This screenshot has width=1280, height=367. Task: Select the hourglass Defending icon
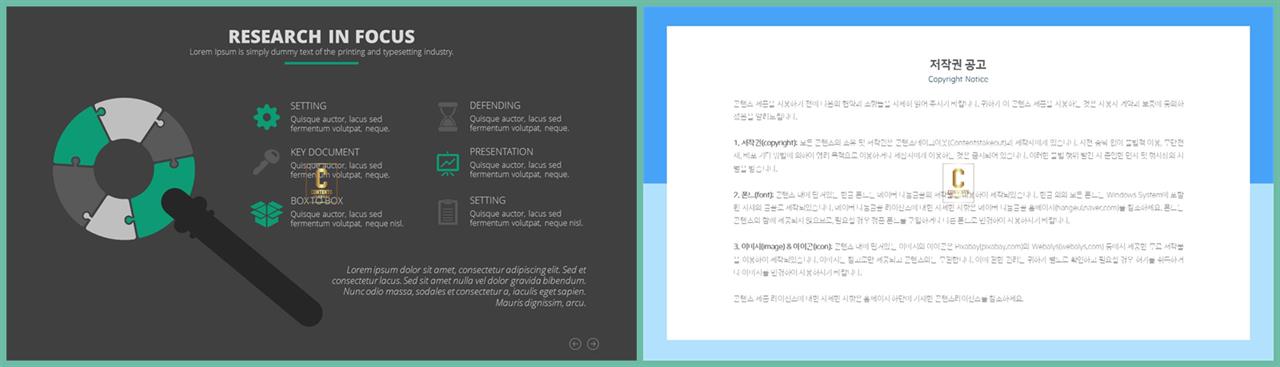[447, 117]
